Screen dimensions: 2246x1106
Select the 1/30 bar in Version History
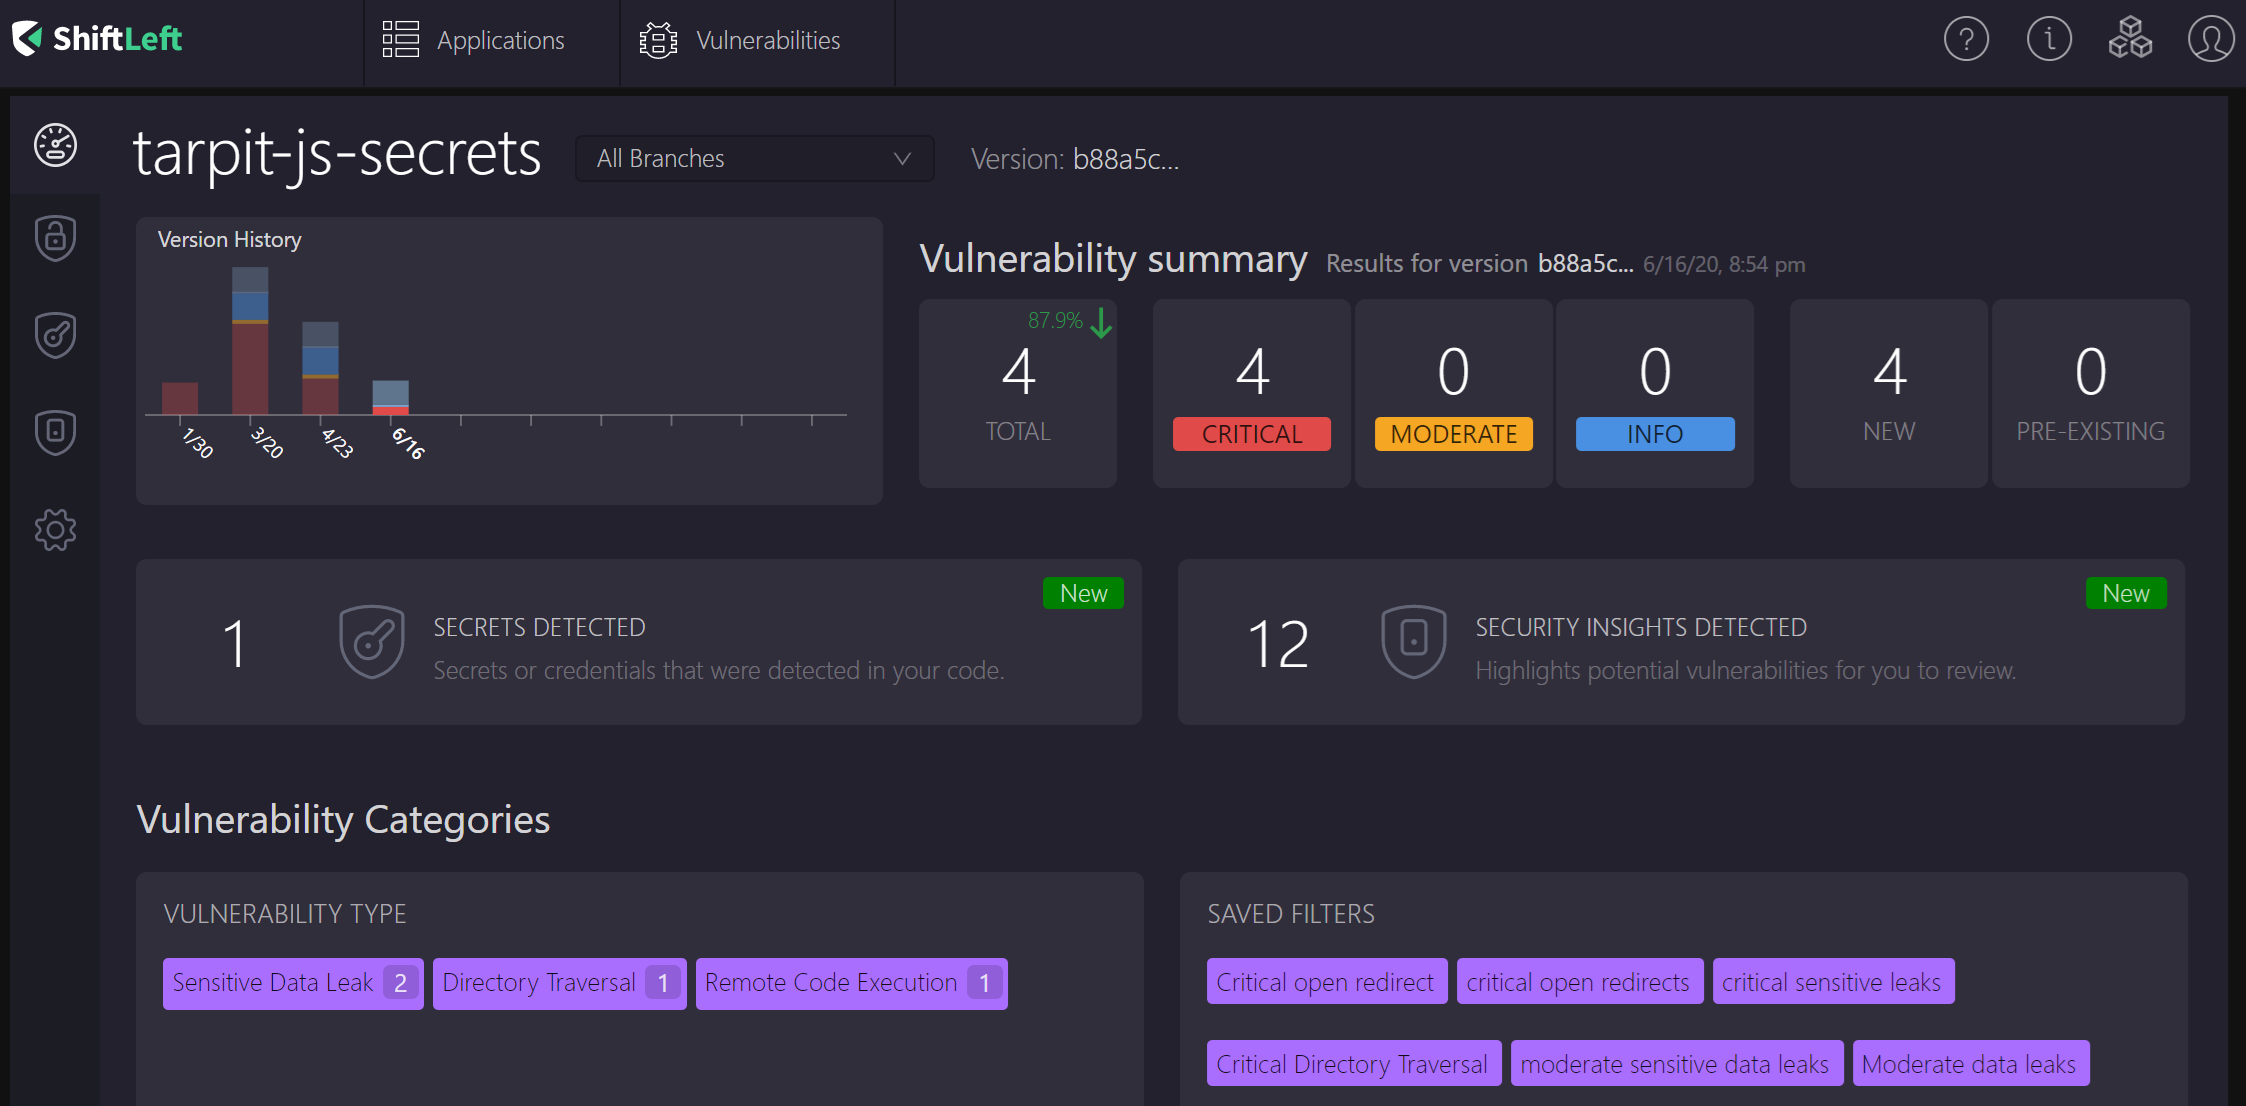point(180,398)
